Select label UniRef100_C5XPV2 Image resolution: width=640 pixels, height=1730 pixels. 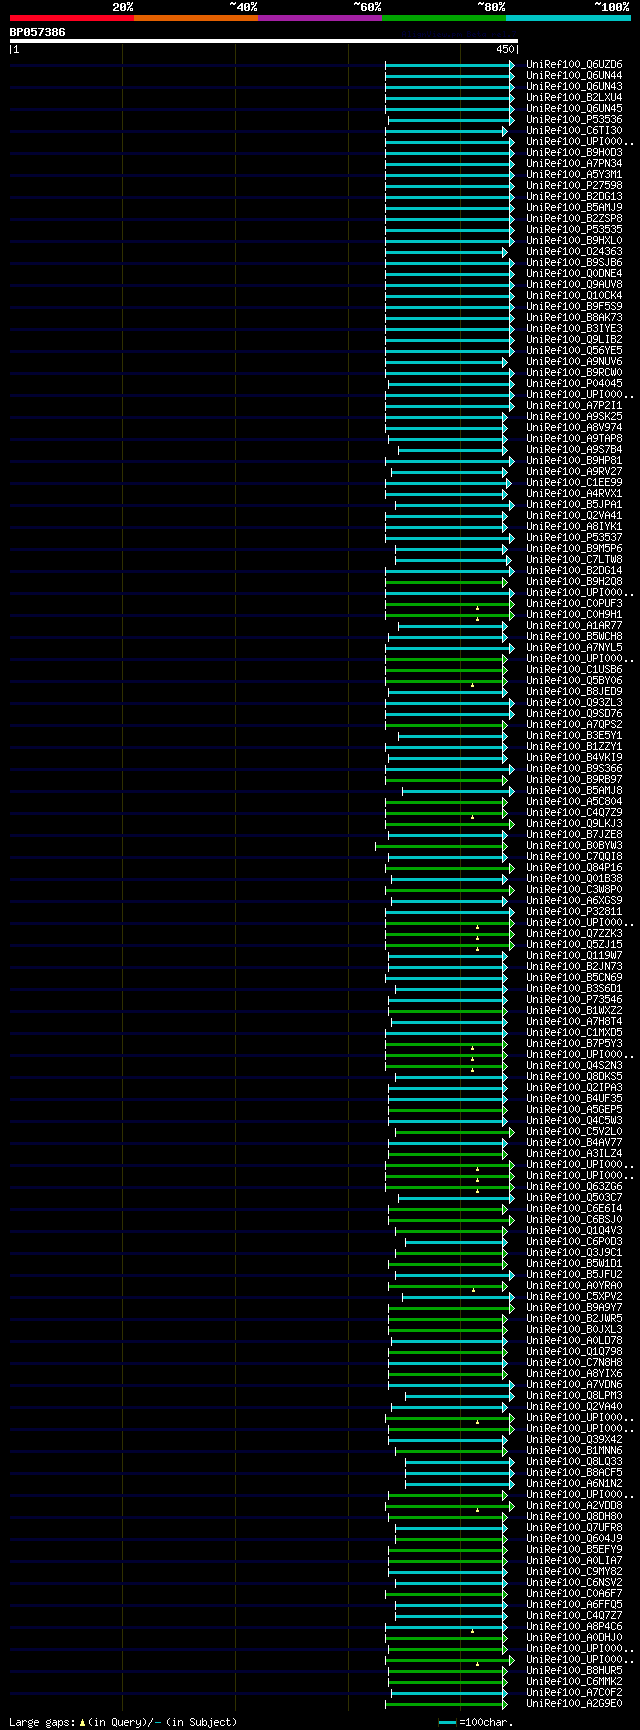574,1297
